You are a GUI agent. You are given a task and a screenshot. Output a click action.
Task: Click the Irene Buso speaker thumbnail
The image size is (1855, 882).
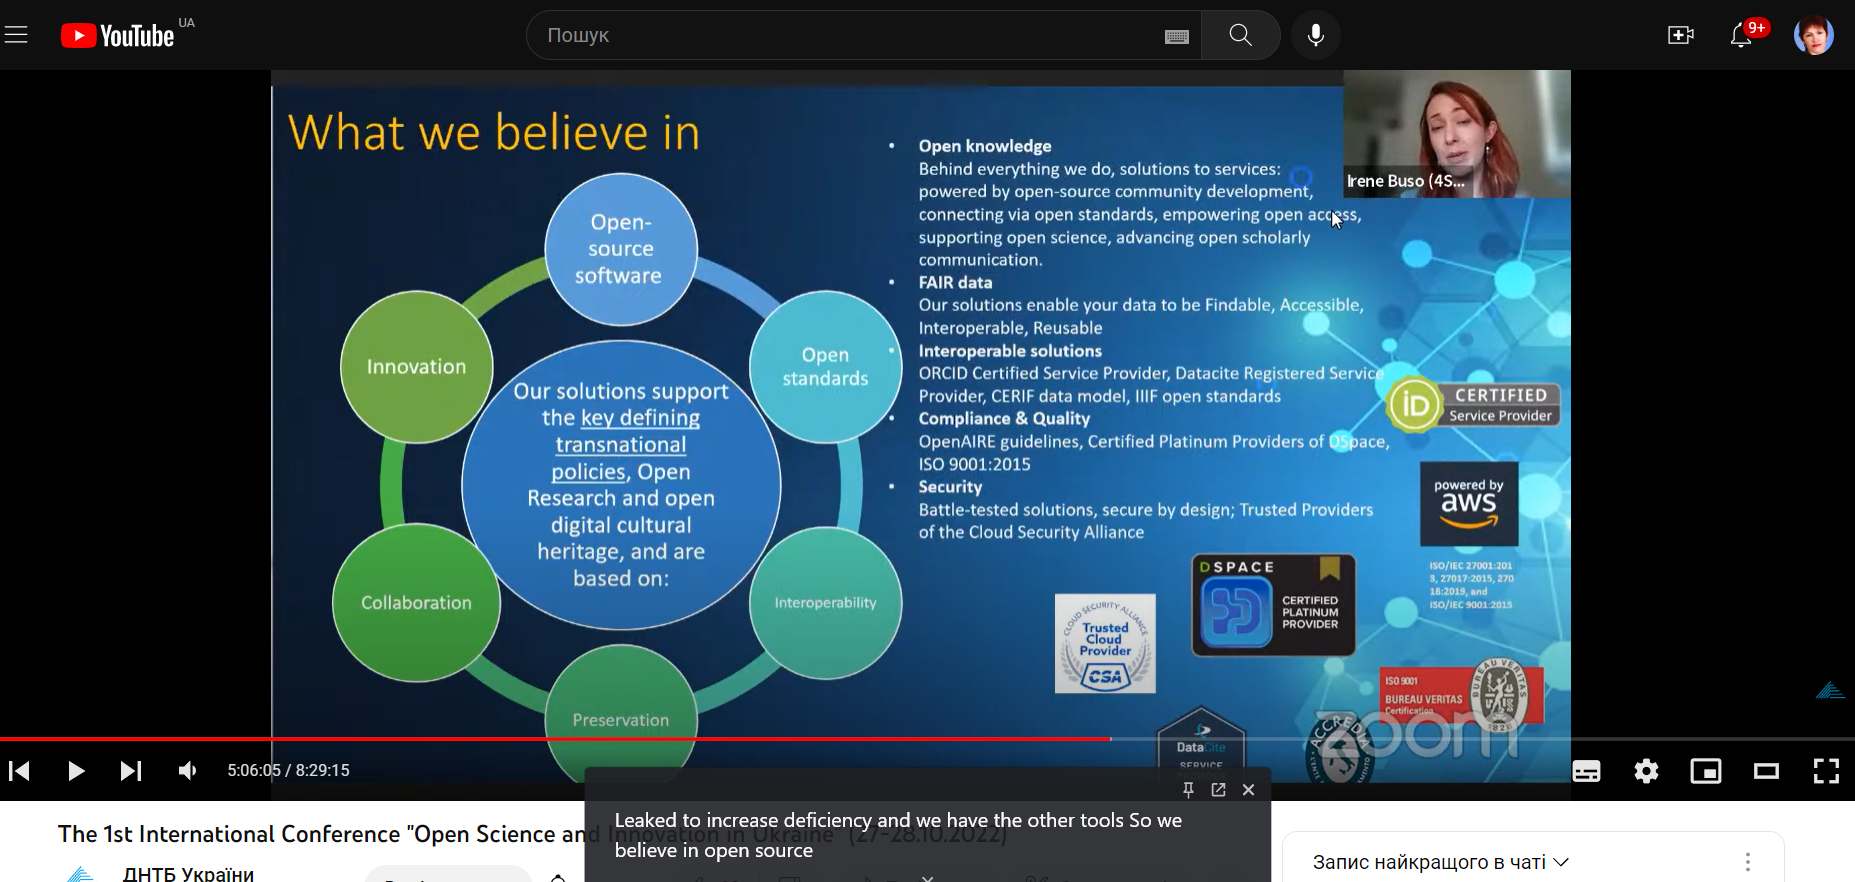point(1457,134)
